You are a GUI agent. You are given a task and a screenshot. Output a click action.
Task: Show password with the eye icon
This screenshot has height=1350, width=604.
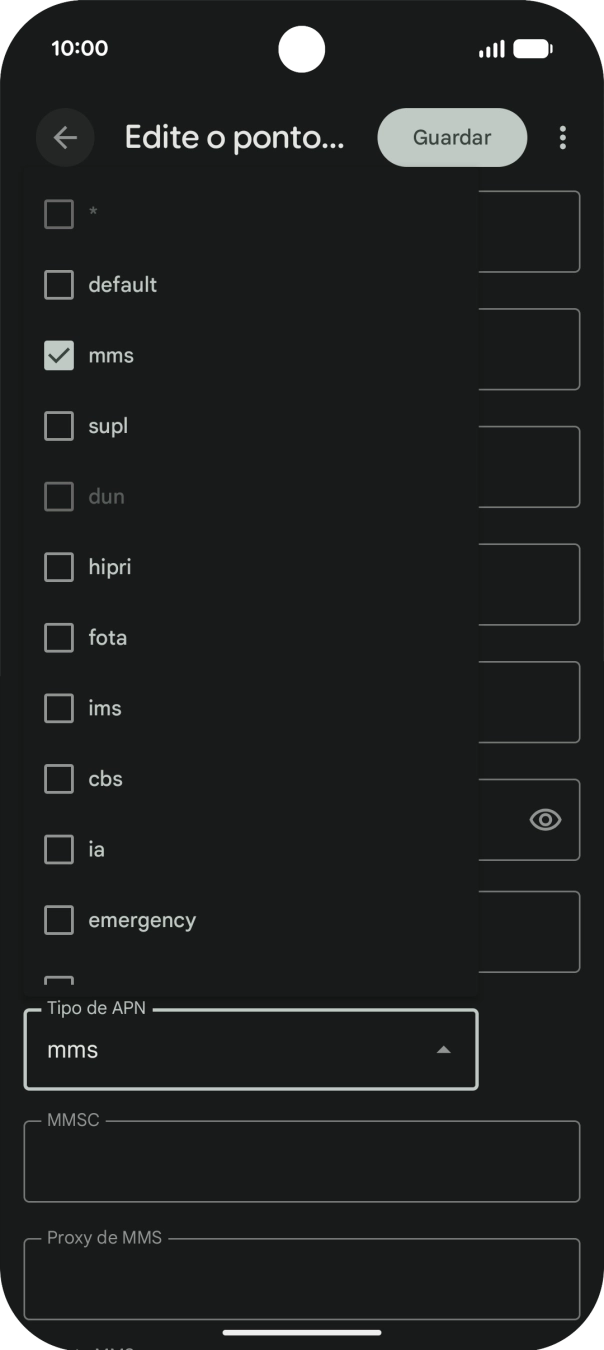click(x=545, y=820)
